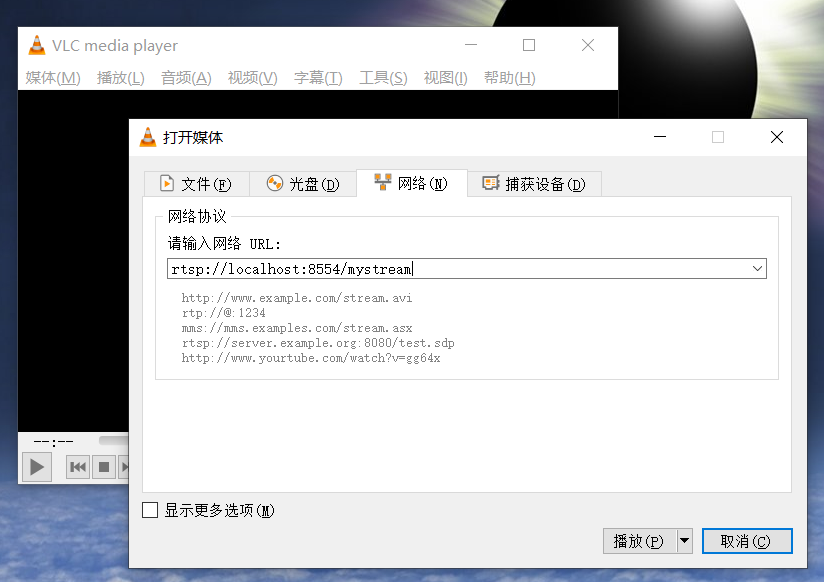
Task: Click example text http://www.yourtube.com/watch?v=gg64x
Action: point(311,359)
